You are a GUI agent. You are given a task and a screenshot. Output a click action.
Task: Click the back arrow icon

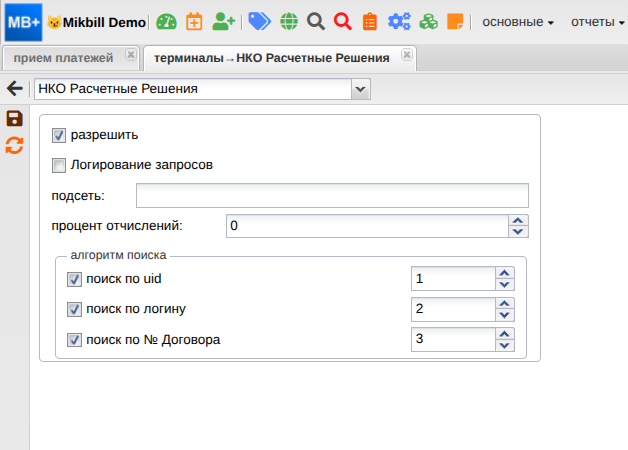pyautogui.click(x=15, y=88)
